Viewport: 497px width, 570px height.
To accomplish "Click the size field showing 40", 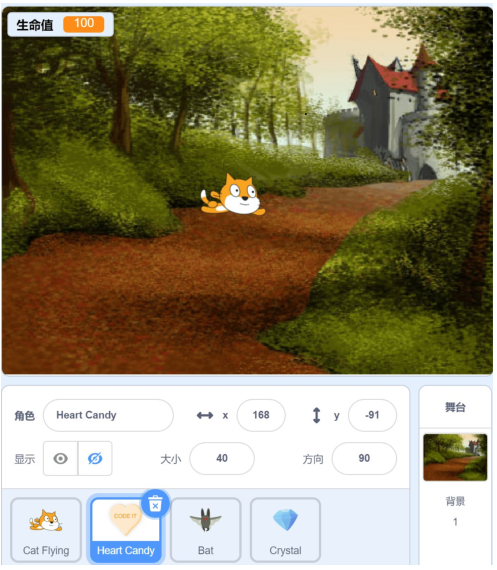I will pos(222,458).
